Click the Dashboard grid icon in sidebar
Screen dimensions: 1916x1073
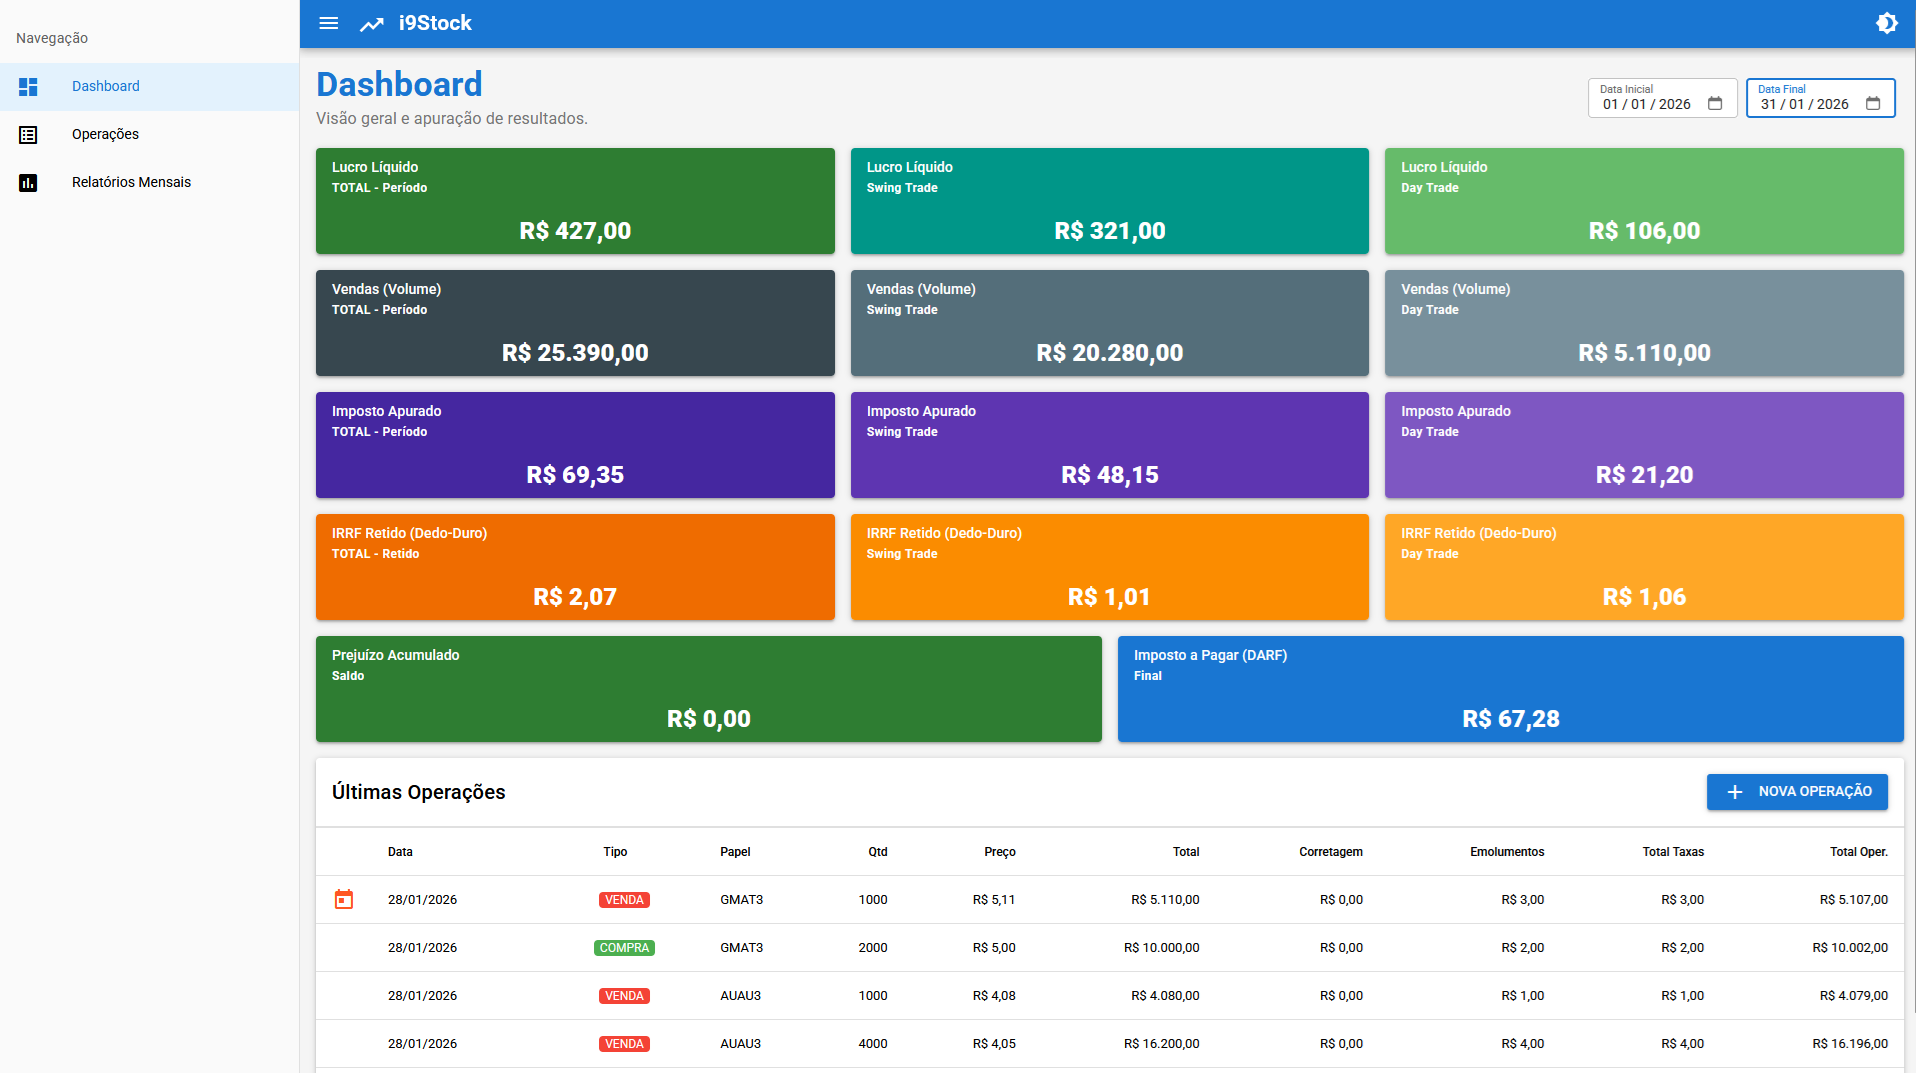[x=28, y=87]
